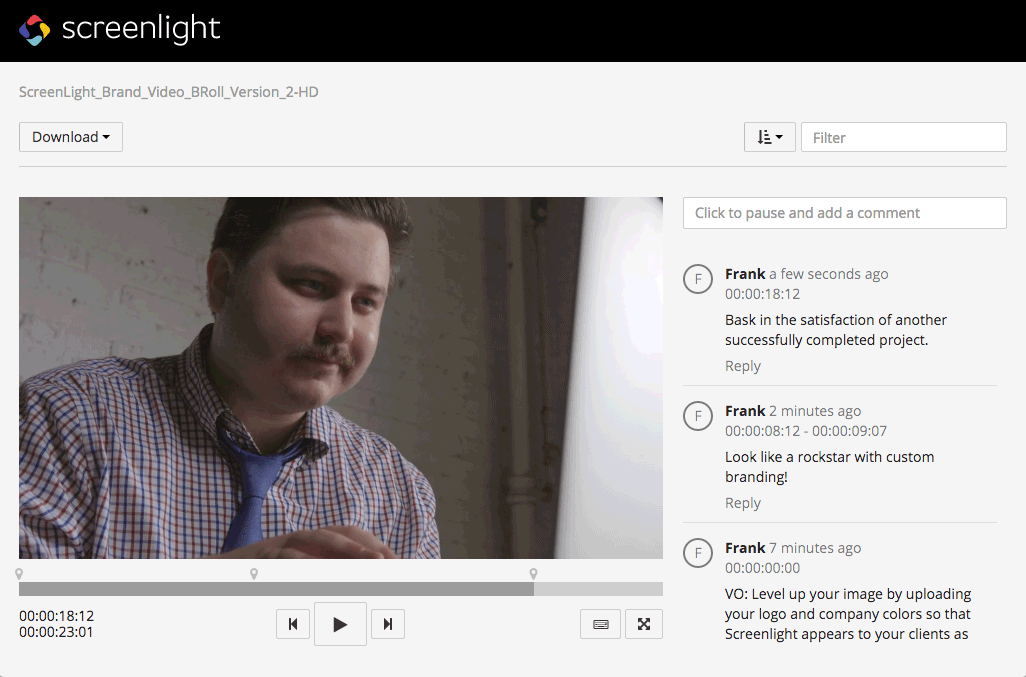The image size is (1026, 677).
Task: Play the video
Action: click(x=340, y=624)
